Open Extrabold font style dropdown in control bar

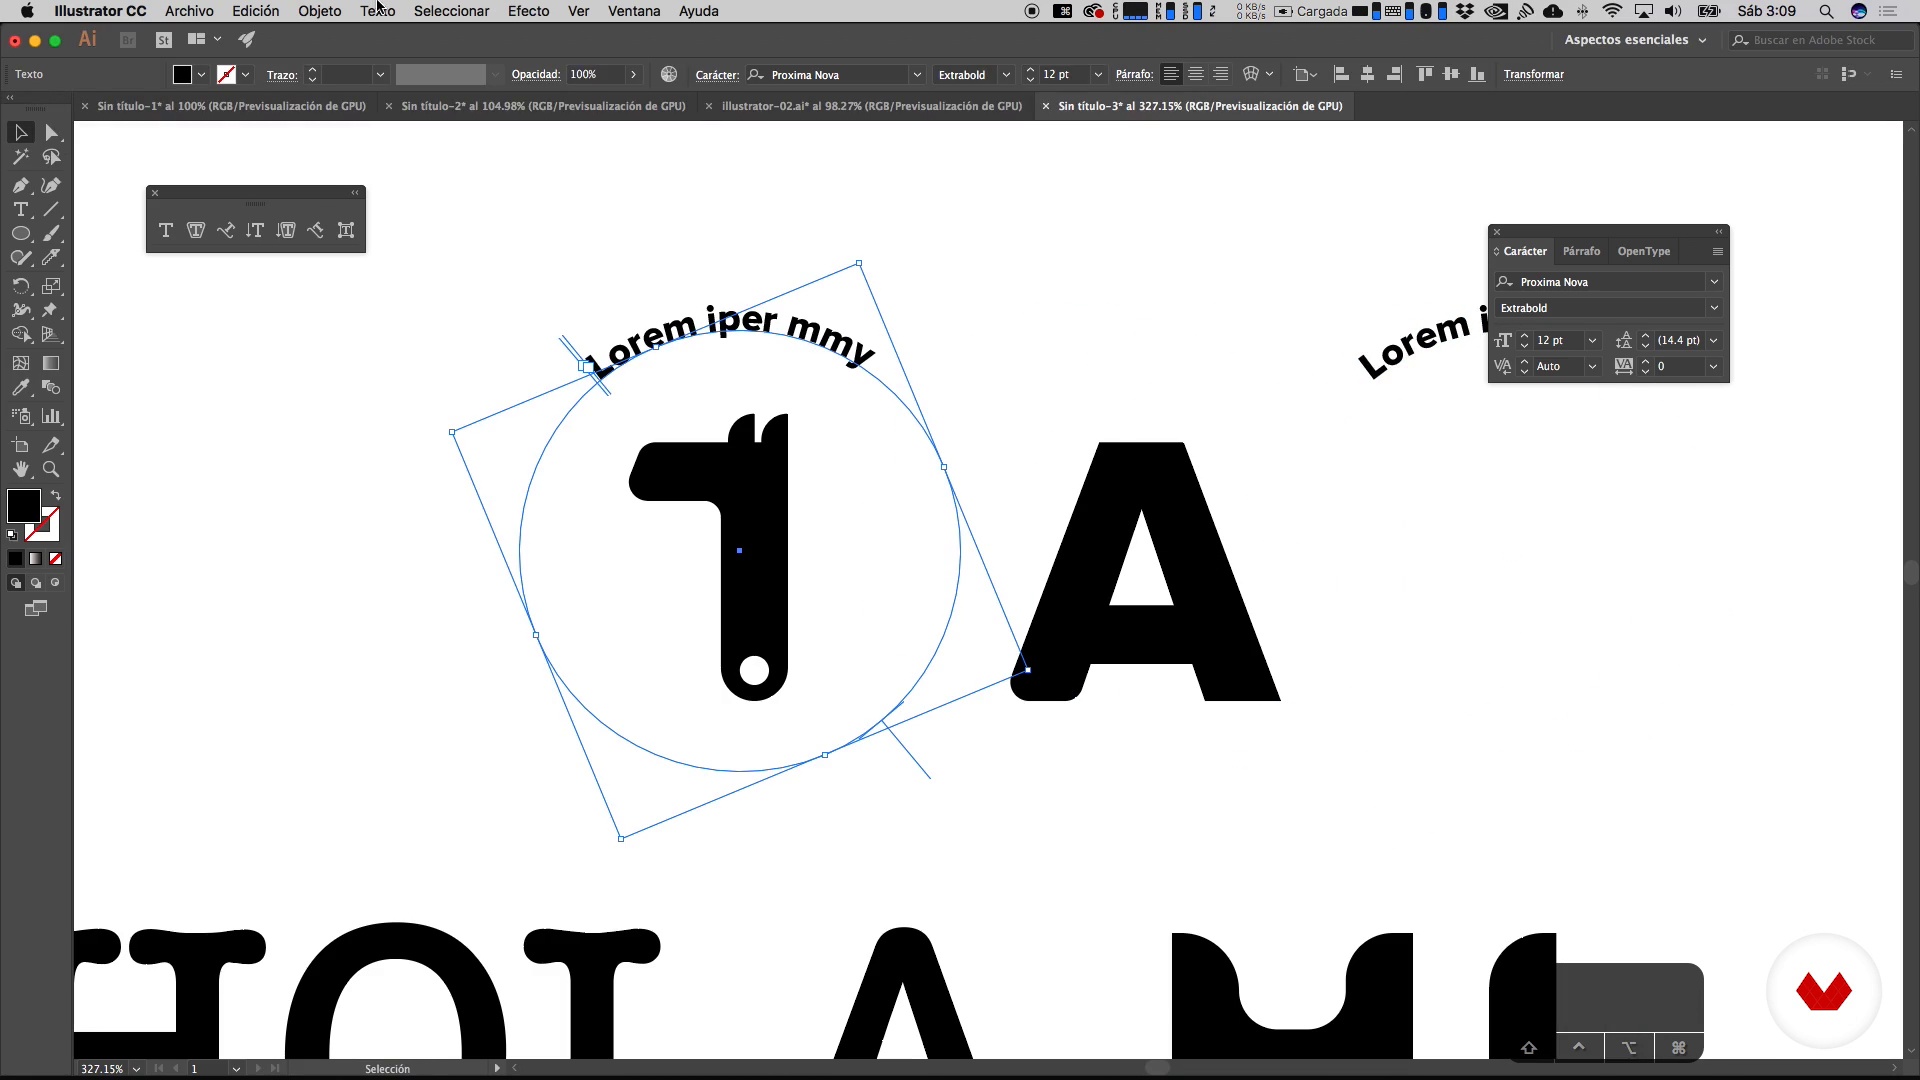point(1006,75)
